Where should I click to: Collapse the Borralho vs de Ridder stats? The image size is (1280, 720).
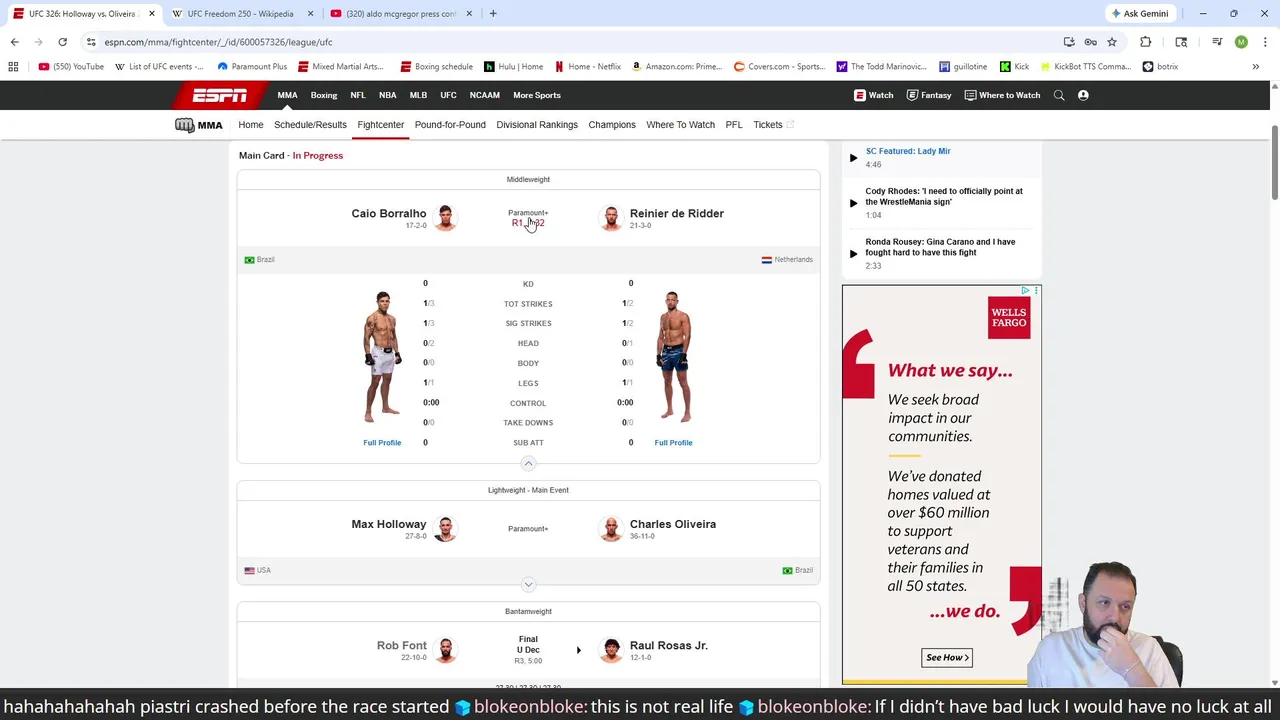pos(528,464)
